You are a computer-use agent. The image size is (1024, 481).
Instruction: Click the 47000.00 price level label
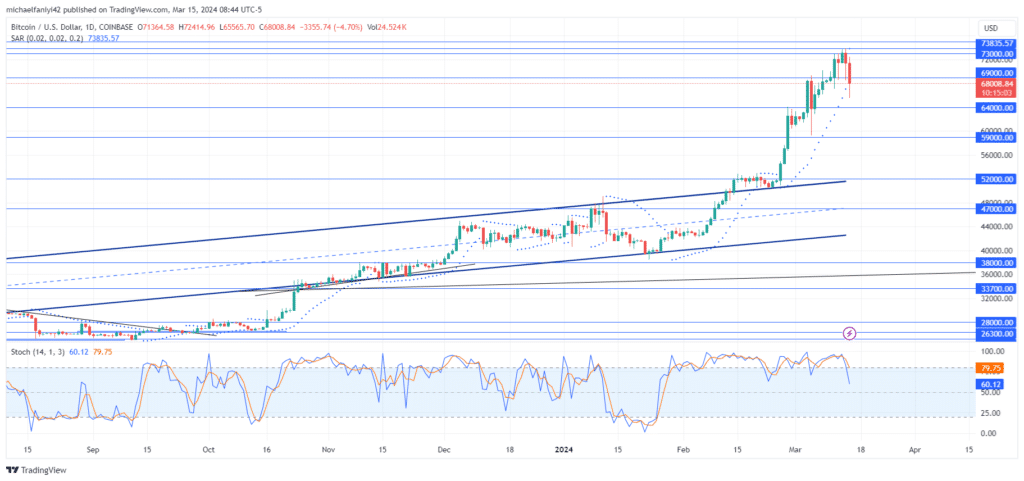[x=997, y=209]
